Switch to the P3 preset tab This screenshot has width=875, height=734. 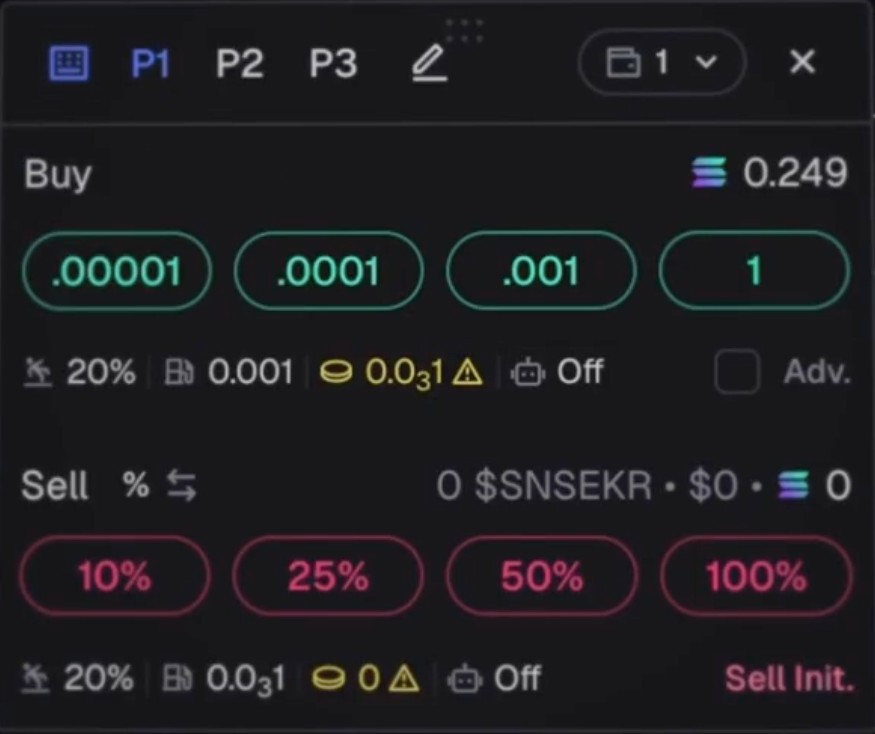332,64
